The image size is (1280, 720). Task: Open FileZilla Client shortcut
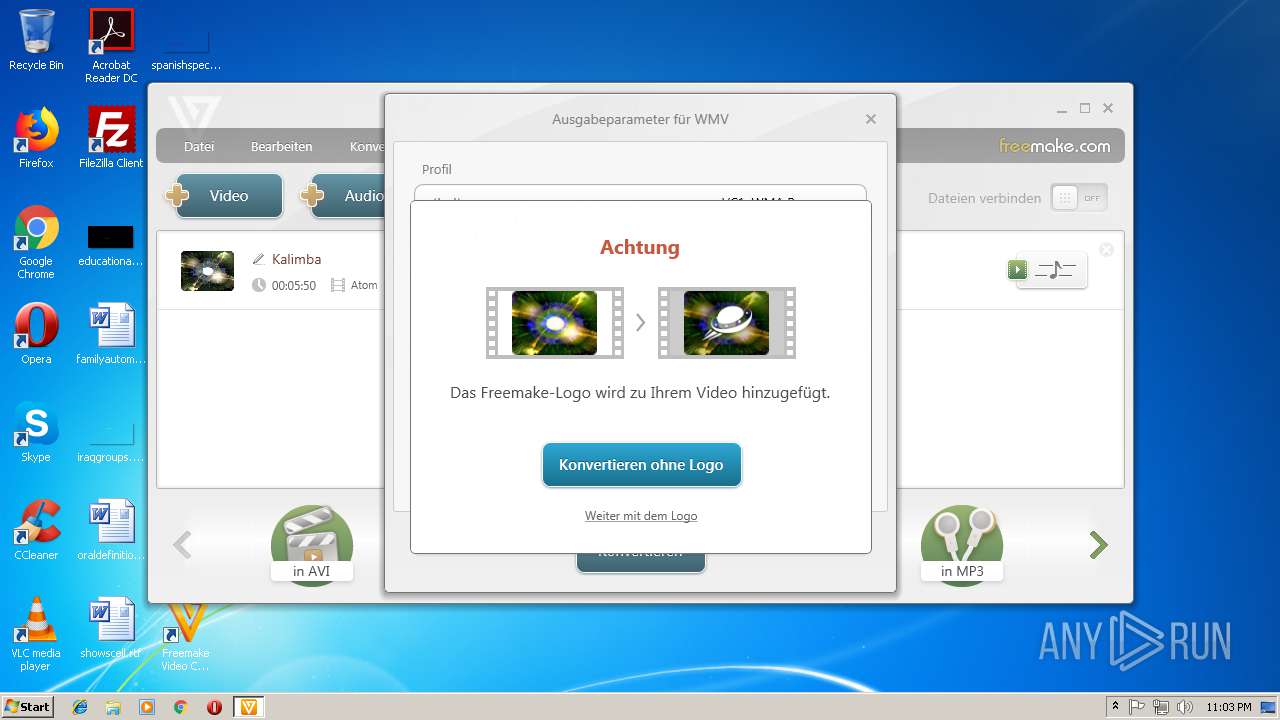coord(111,138)
